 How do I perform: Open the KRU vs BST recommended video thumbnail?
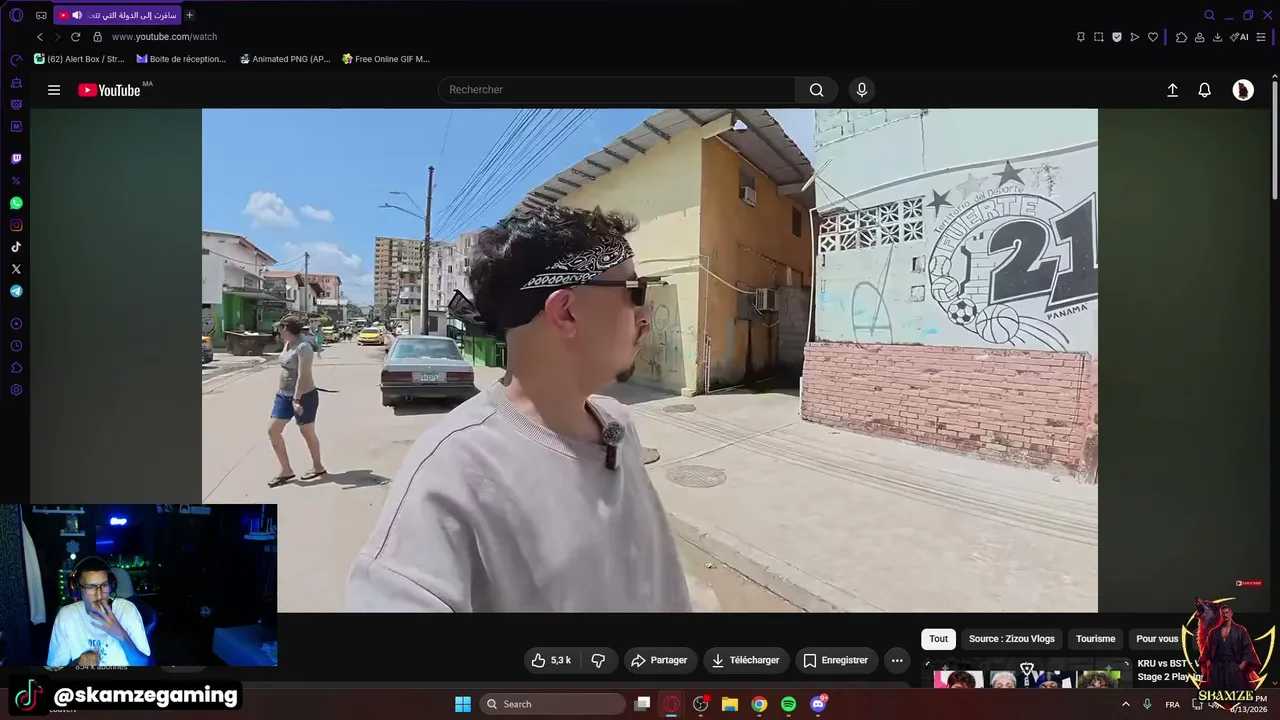click(1026, 674)
